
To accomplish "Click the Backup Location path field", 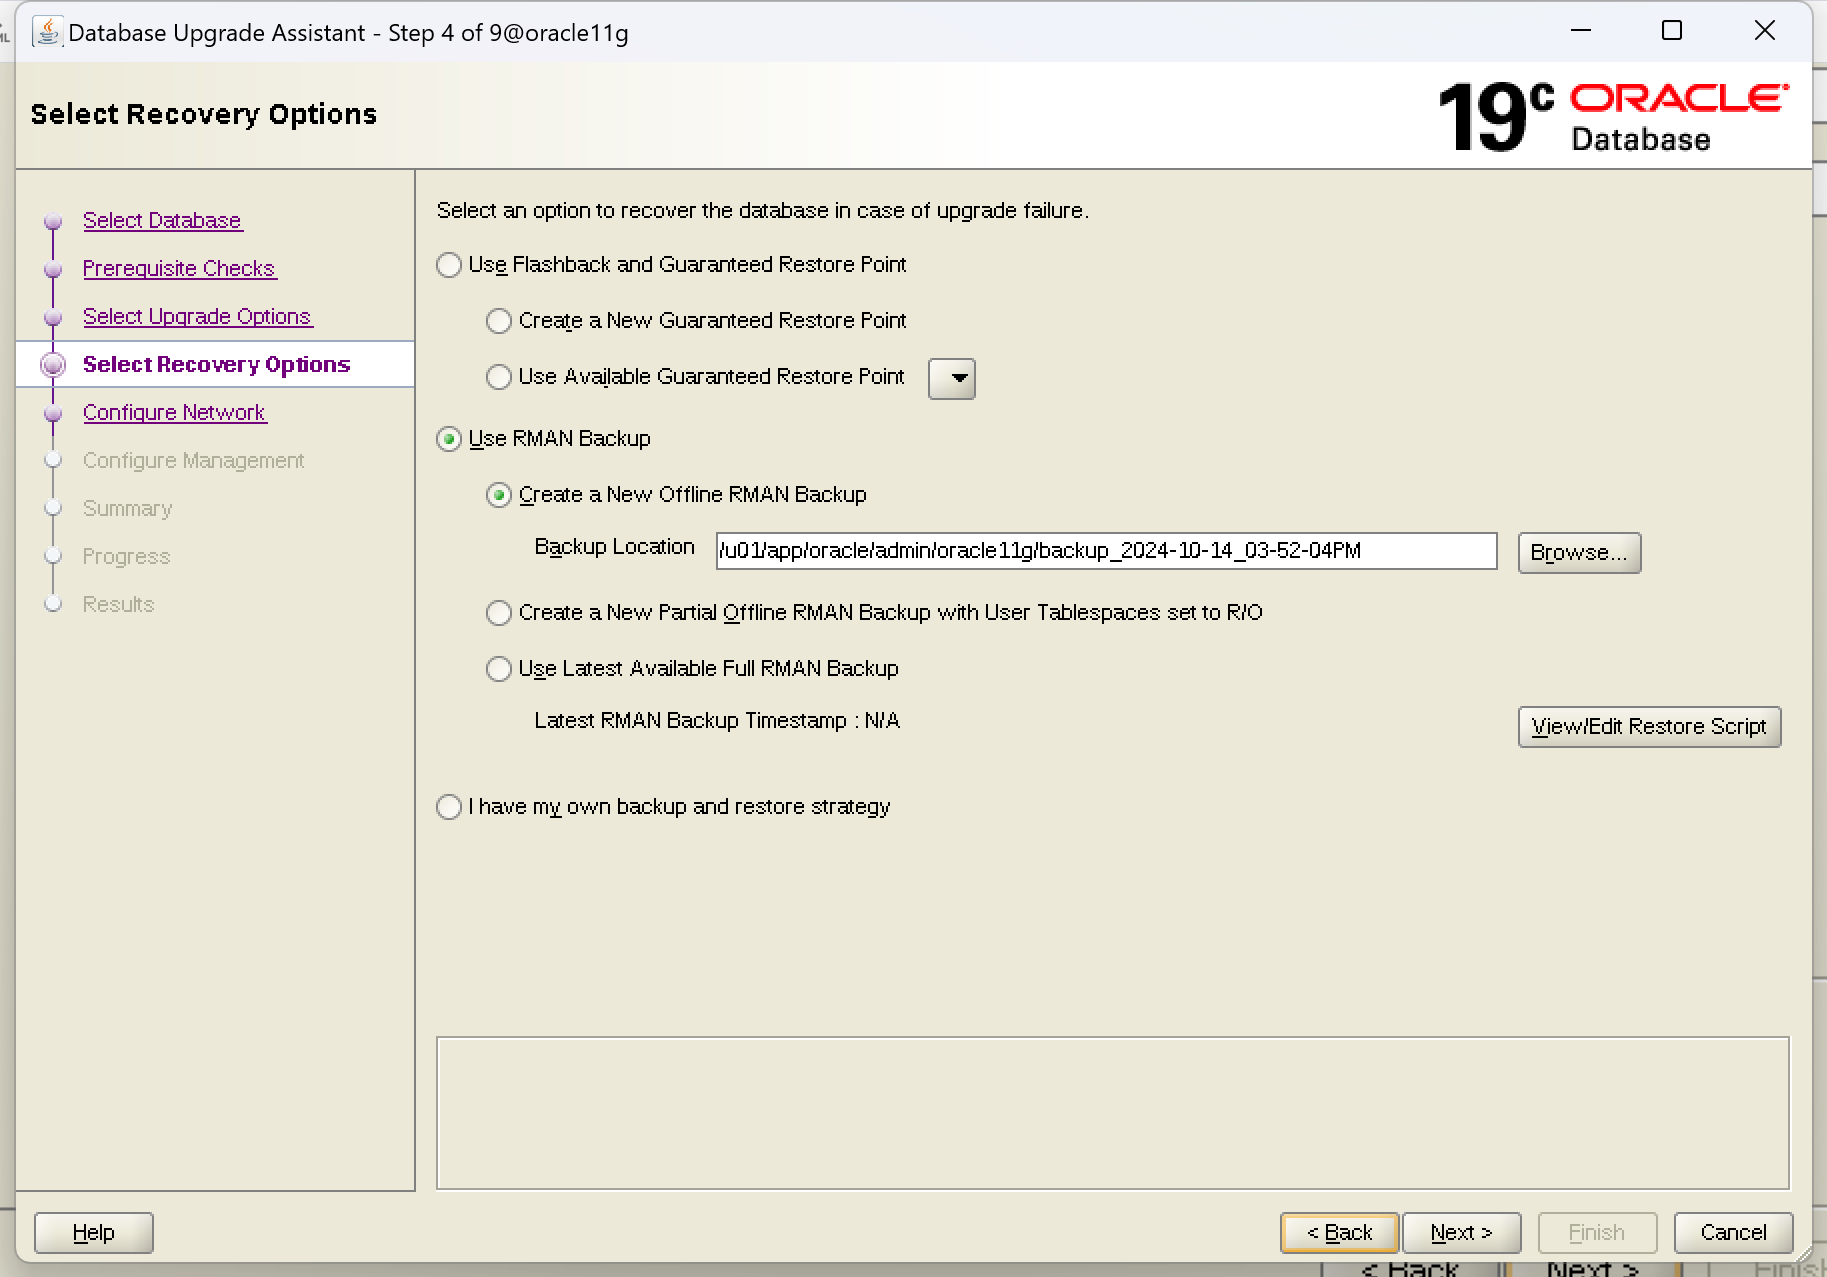I will pos(1106,551).
